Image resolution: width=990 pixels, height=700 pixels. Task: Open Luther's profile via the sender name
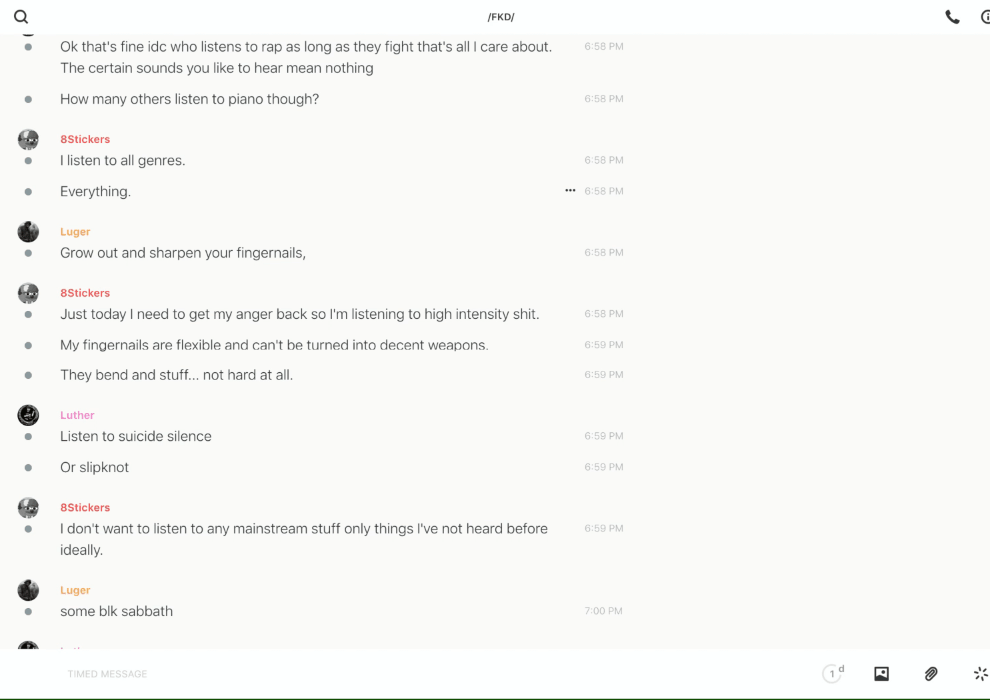tap(77, 415)
